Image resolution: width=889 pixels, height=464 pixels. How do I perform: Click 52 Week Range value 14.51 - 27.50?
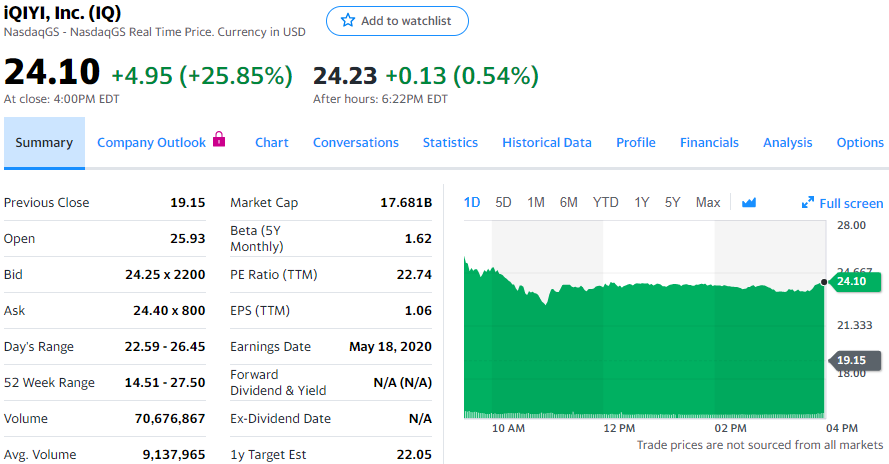(x=165, y=382)
